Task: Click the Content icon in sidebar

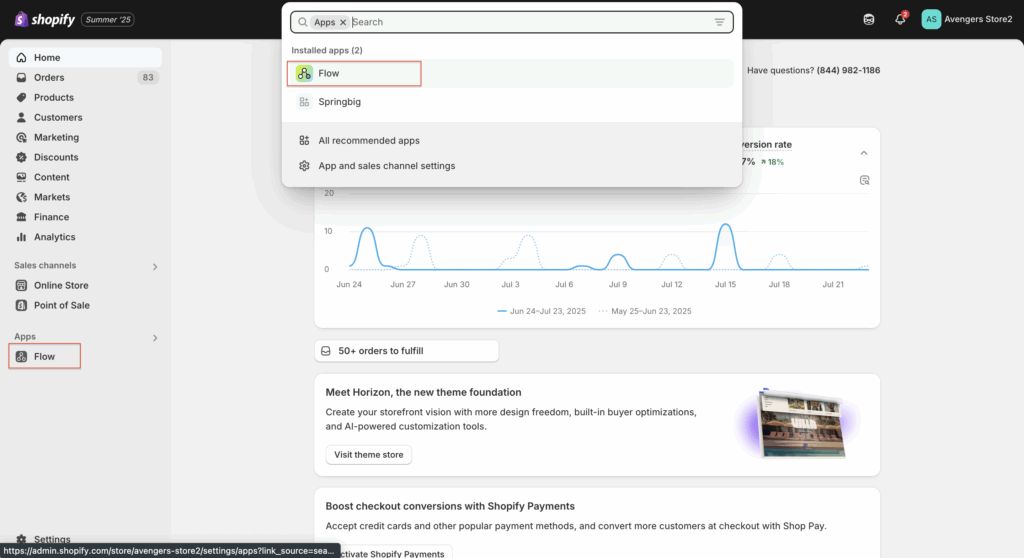Action: pyautogui.click(x=22, y=177)
